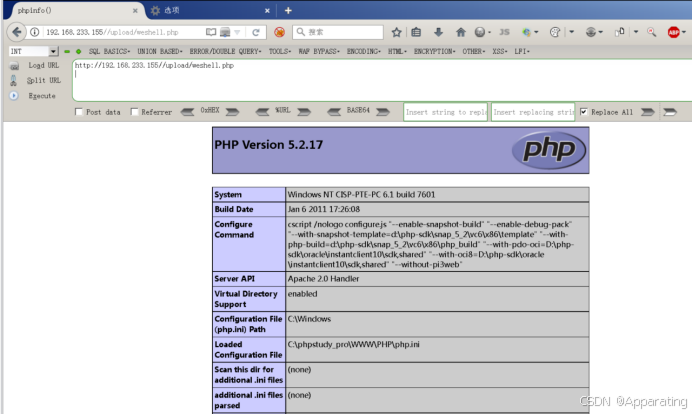Click the globe extension icon
Image resolution: width=692 pixels, height=415 pixels.
pos(590,32)
